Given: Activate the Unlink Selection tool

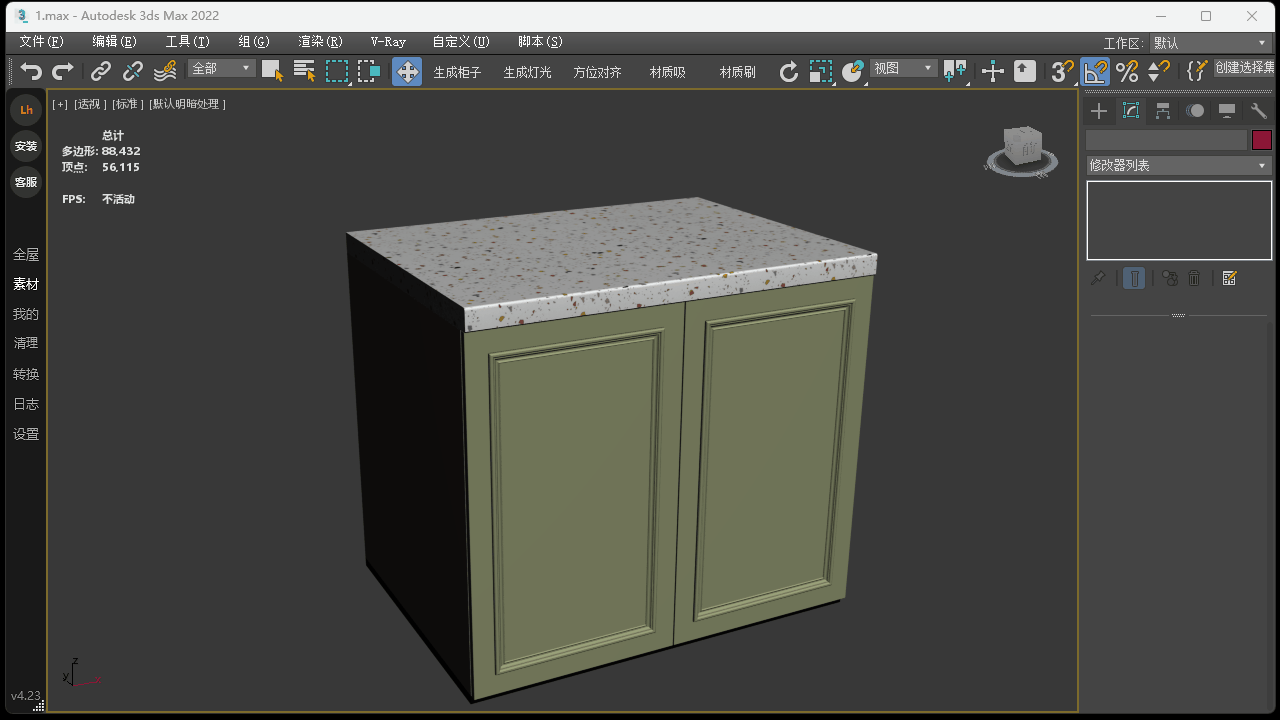Looking at the screenshot, I should click(133, 71).
